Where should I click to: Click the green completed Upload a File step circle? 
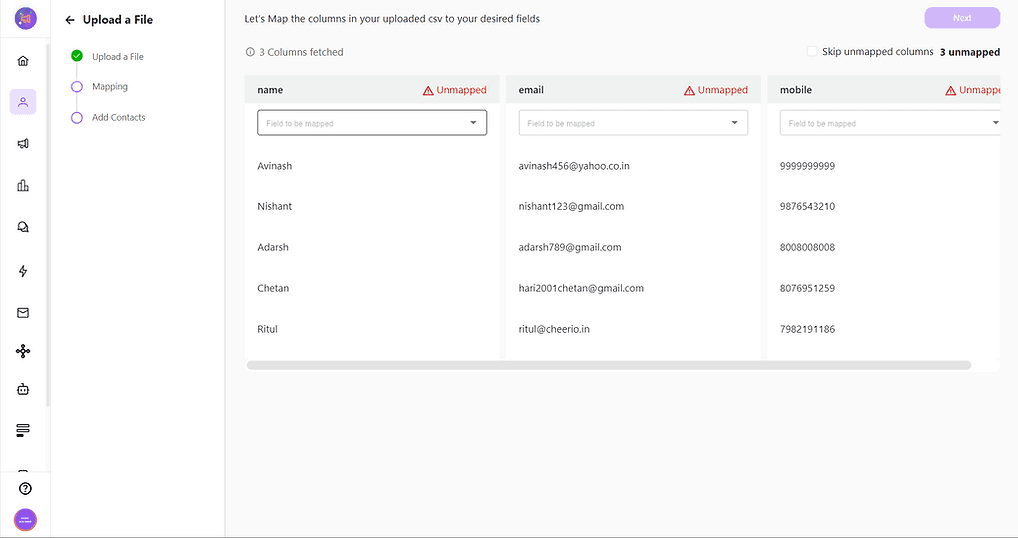(77, 56)
